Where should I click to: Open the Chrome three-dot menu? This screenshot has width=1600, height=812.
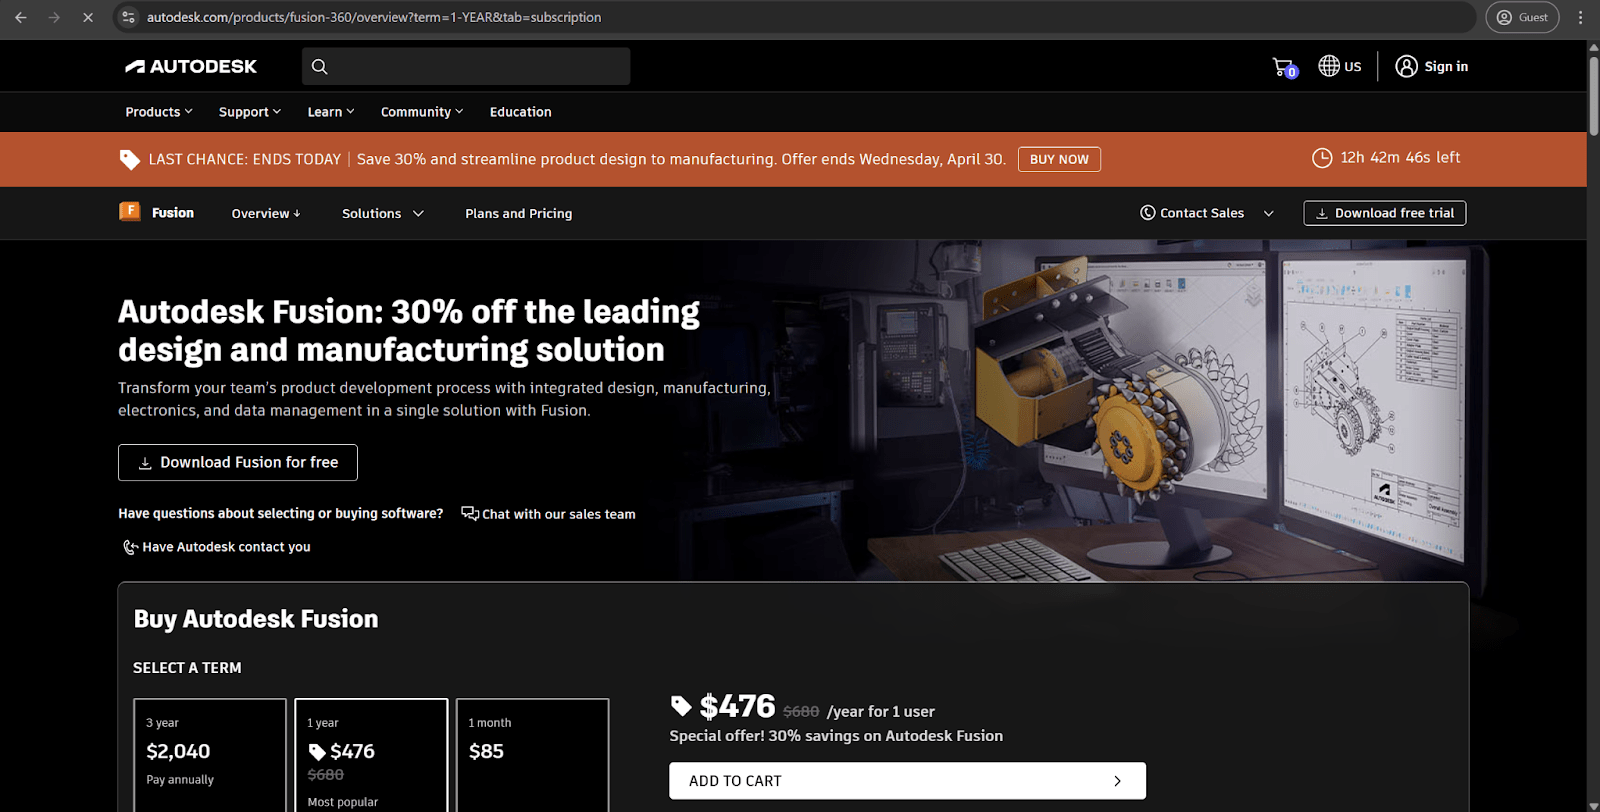coord(1580,17)
